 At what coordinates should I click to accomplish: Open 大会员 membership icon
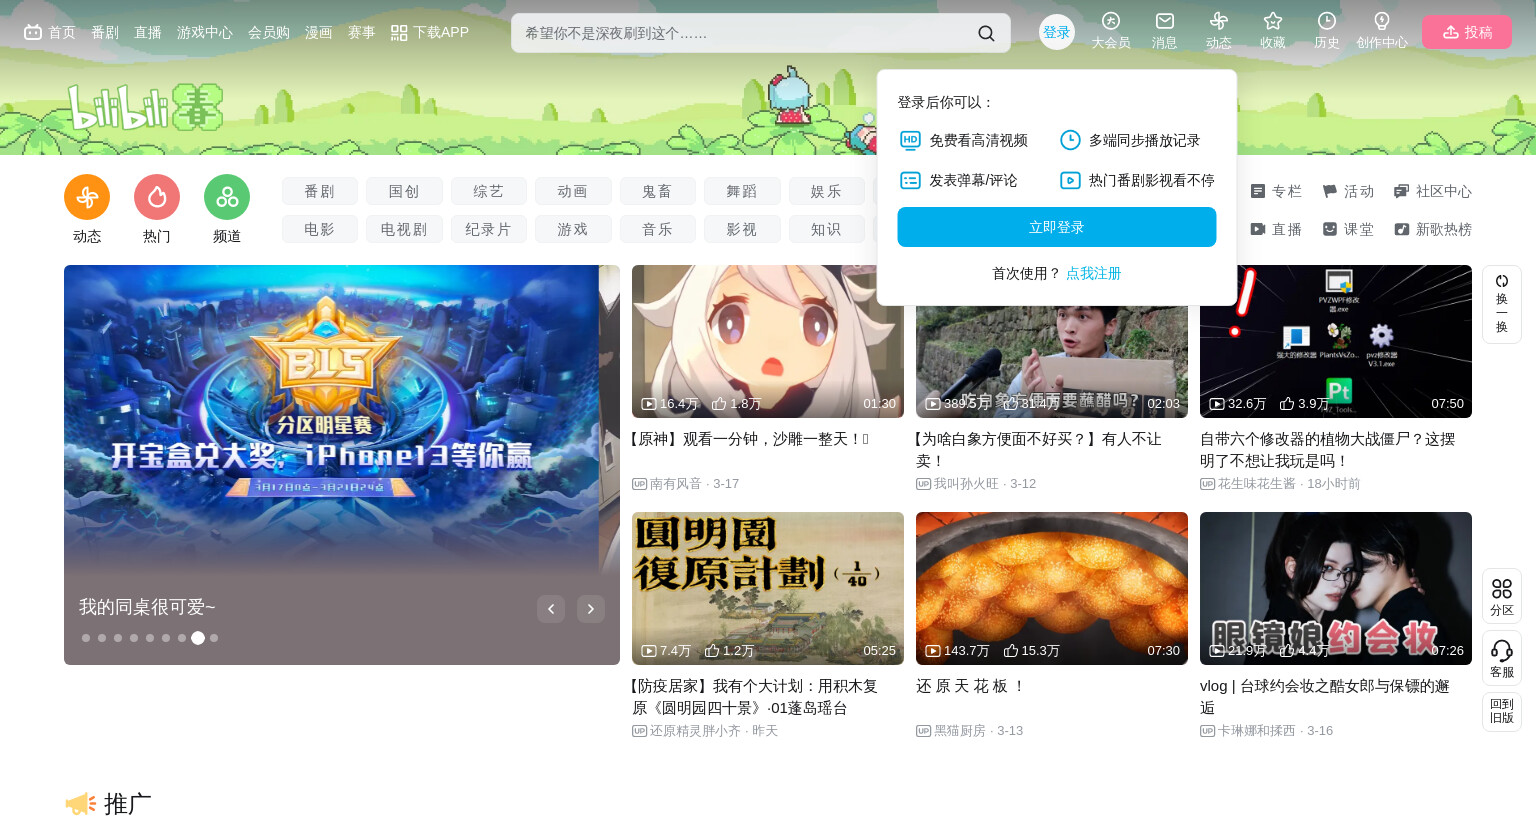coord(1111,31)
